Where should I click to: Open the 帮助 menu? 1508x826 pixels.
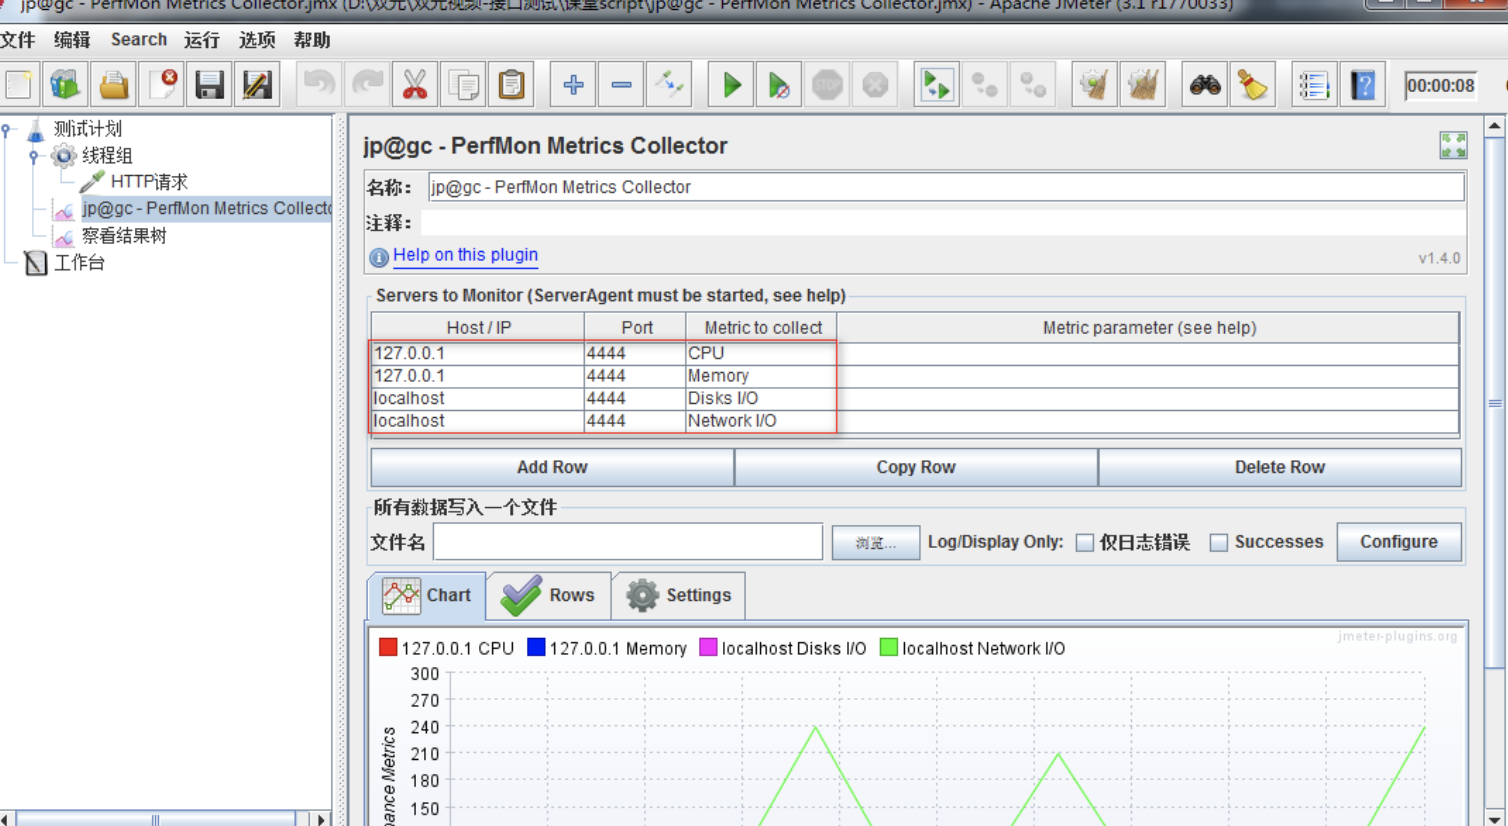pos(312,40)
